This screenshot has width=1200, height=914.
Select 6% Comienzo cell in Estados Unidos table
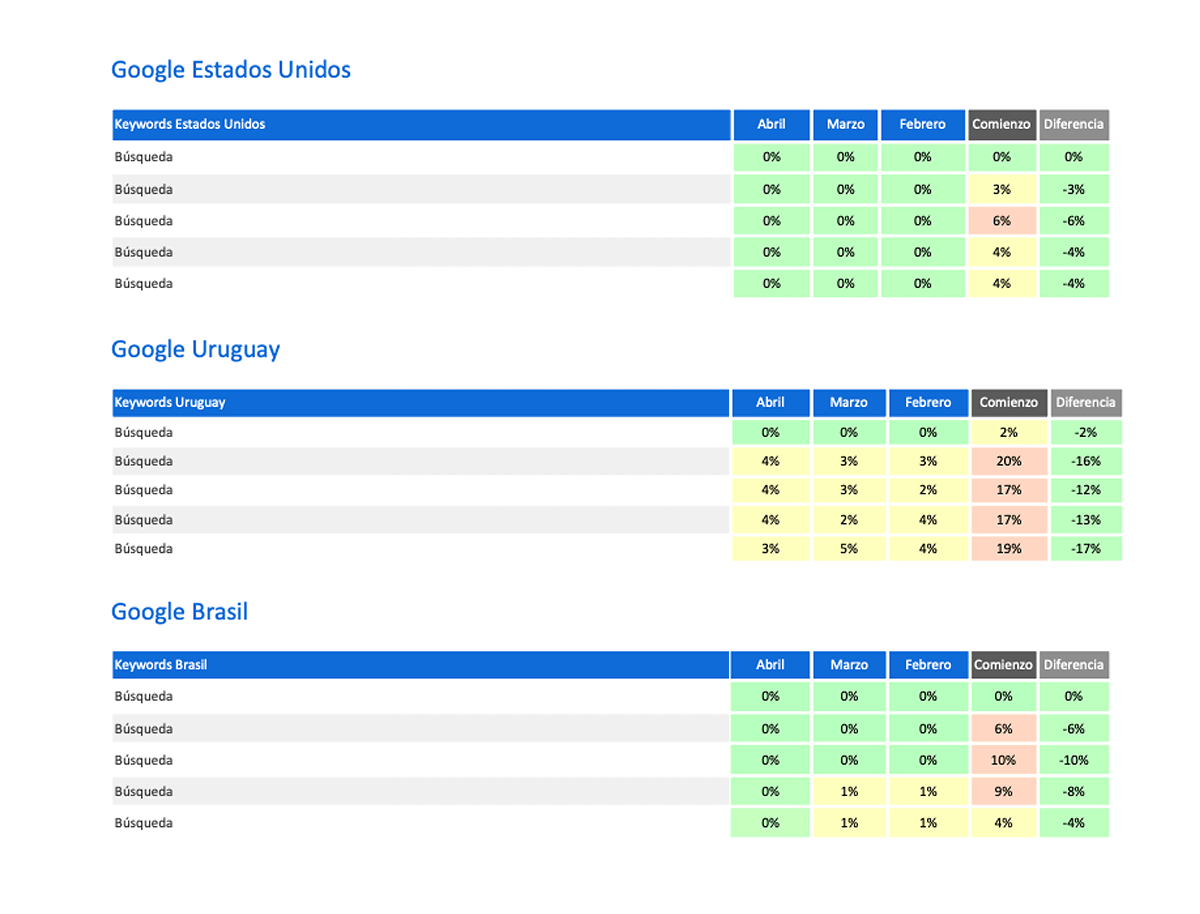(x=1002, y=221)
